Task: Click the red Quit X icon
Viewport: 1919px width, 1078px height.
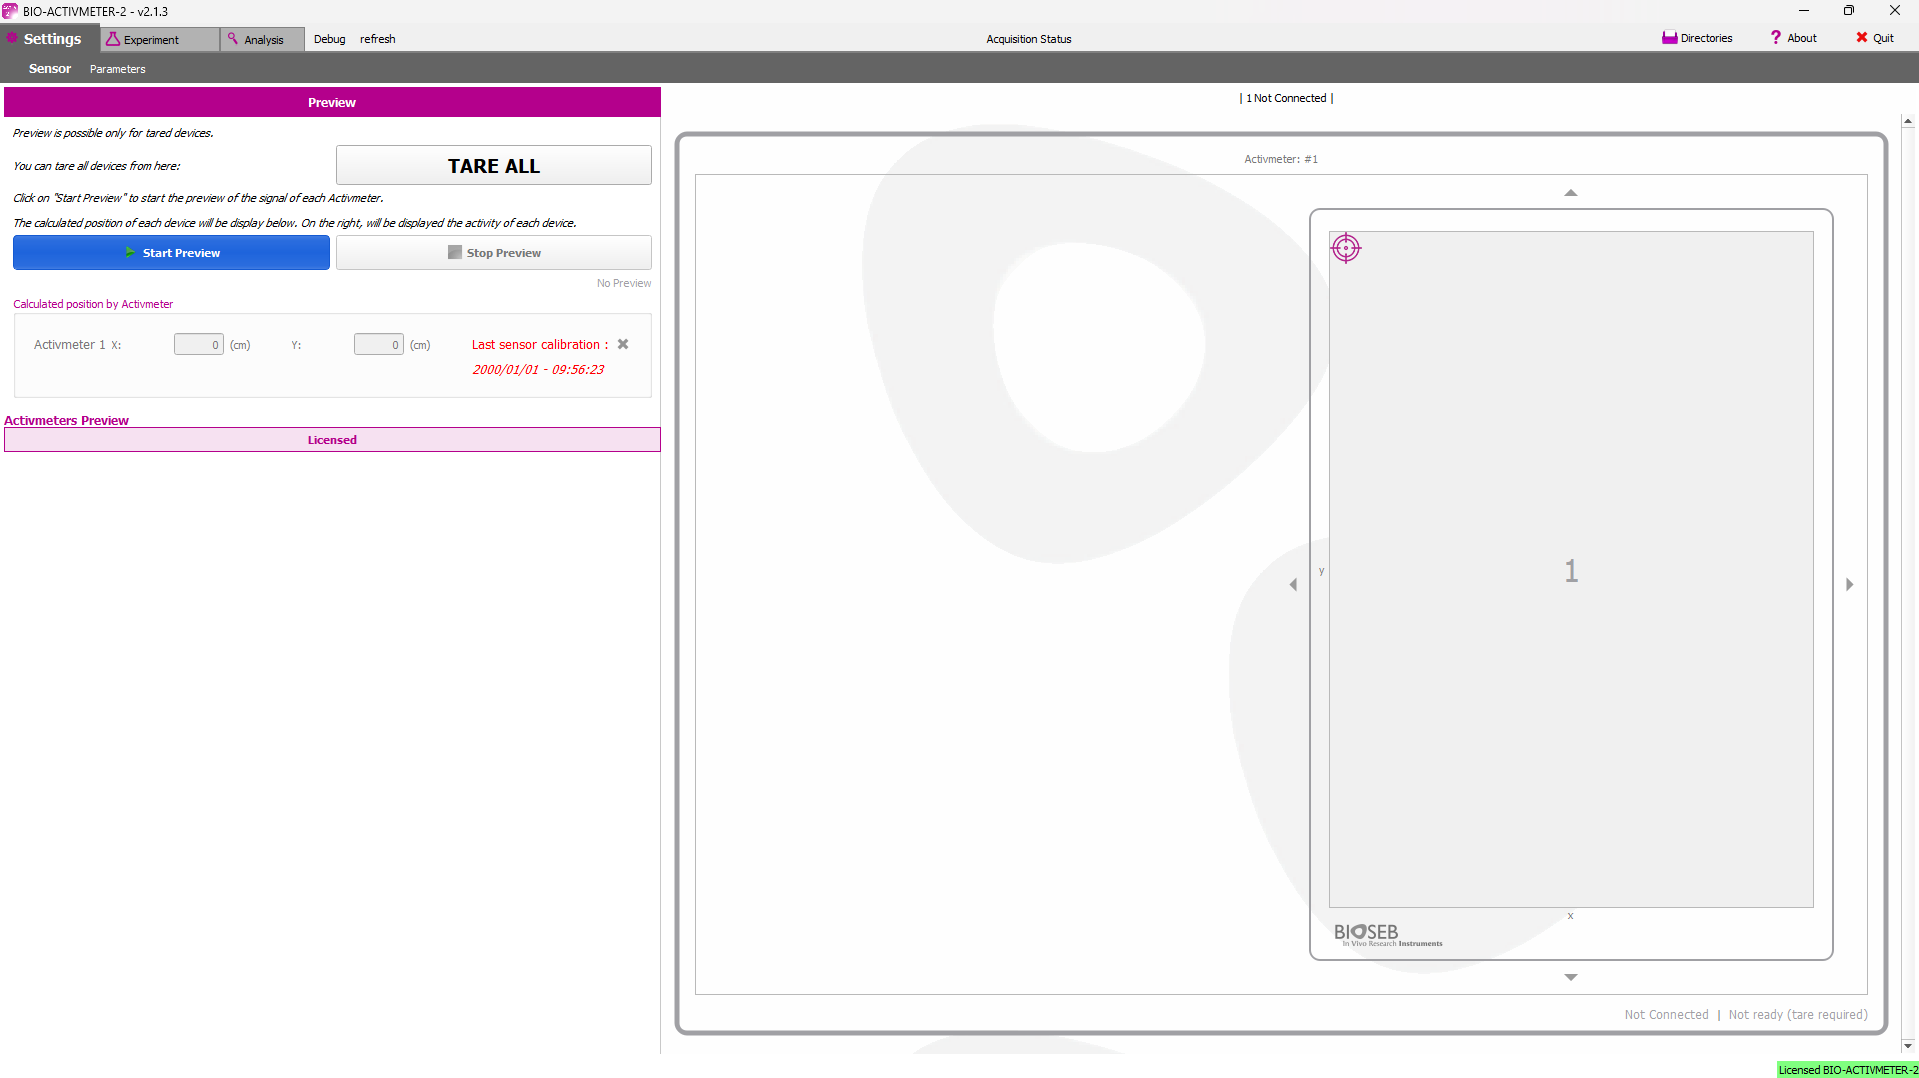Action: (x=1861, y=38)
